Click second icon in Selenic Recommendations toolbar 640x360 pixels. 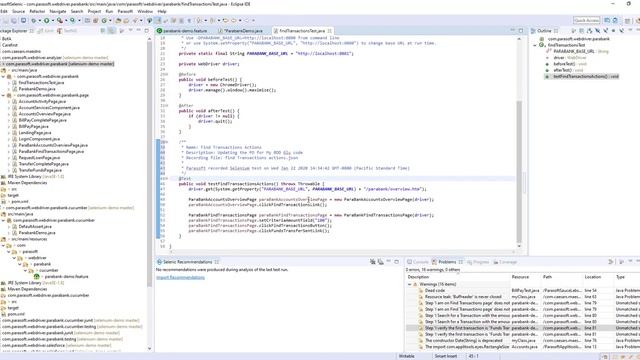pyautogui.click(x=380, y=262)
